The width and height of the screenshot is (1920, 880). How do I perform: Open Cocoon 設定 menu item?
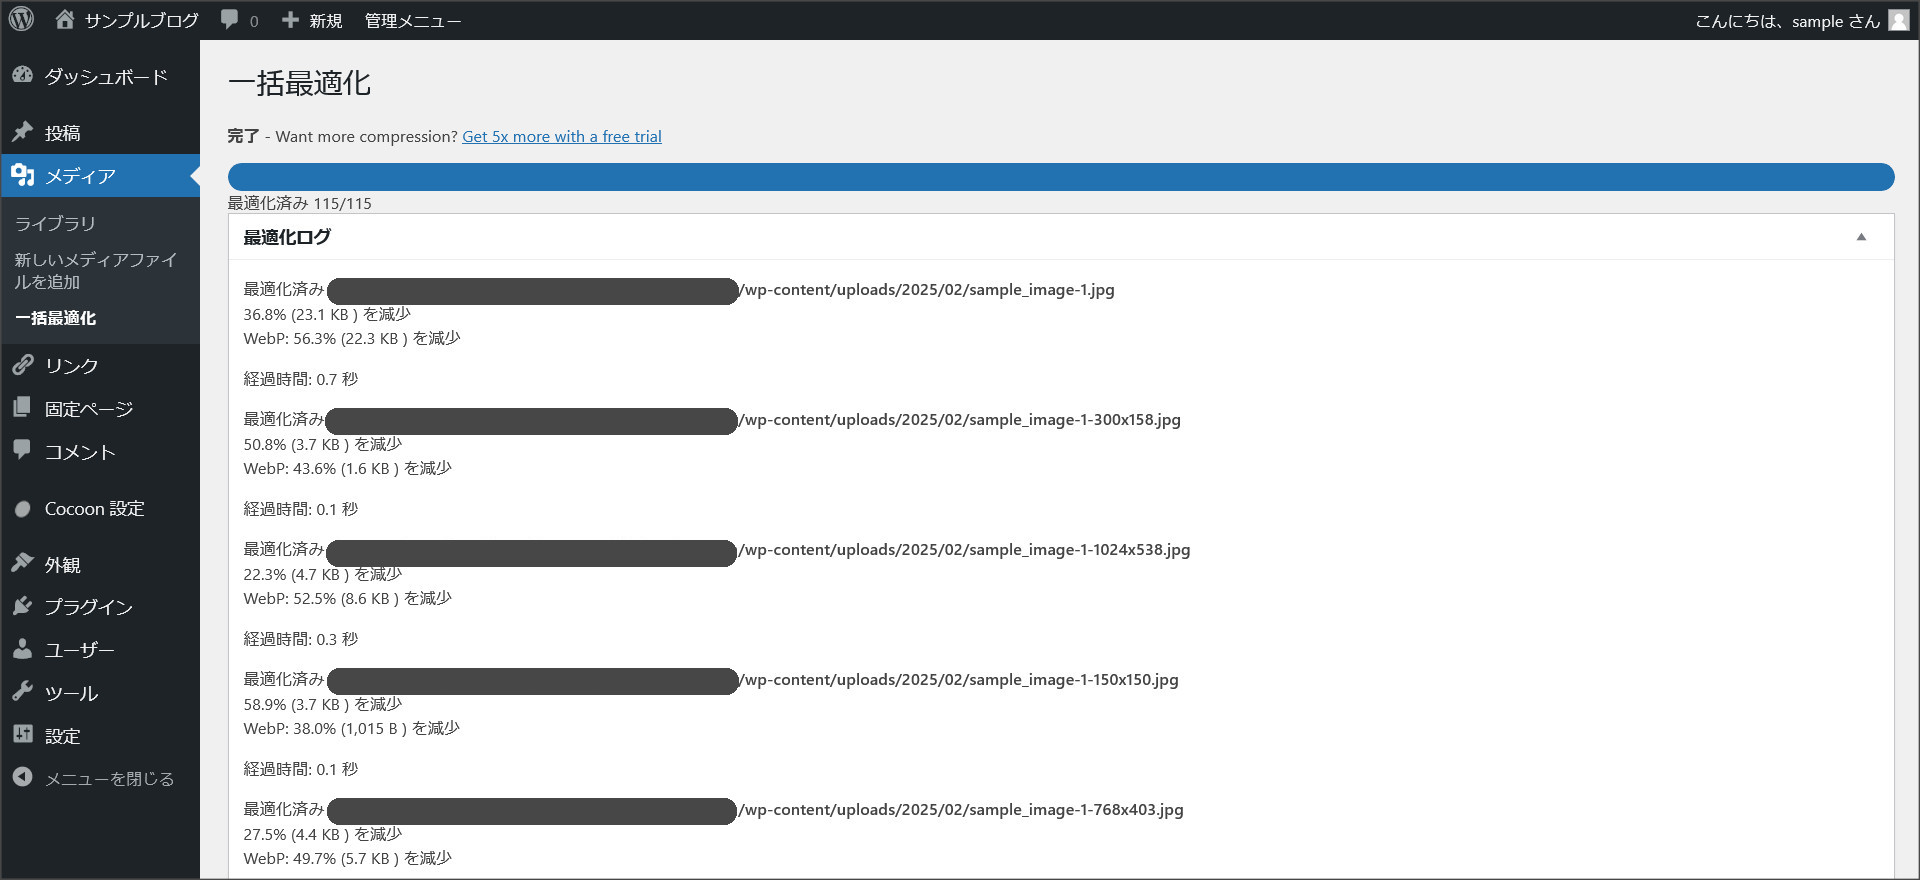tap(94, 509)
